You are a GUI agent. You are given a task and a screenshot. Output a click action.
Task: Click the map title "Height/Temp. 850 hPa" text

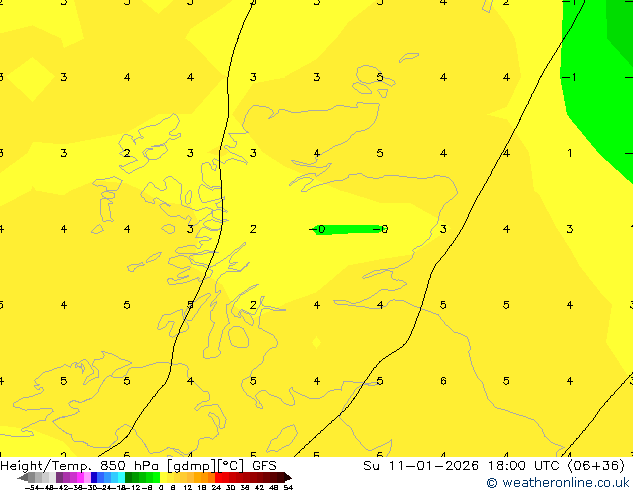coord(82,466)
